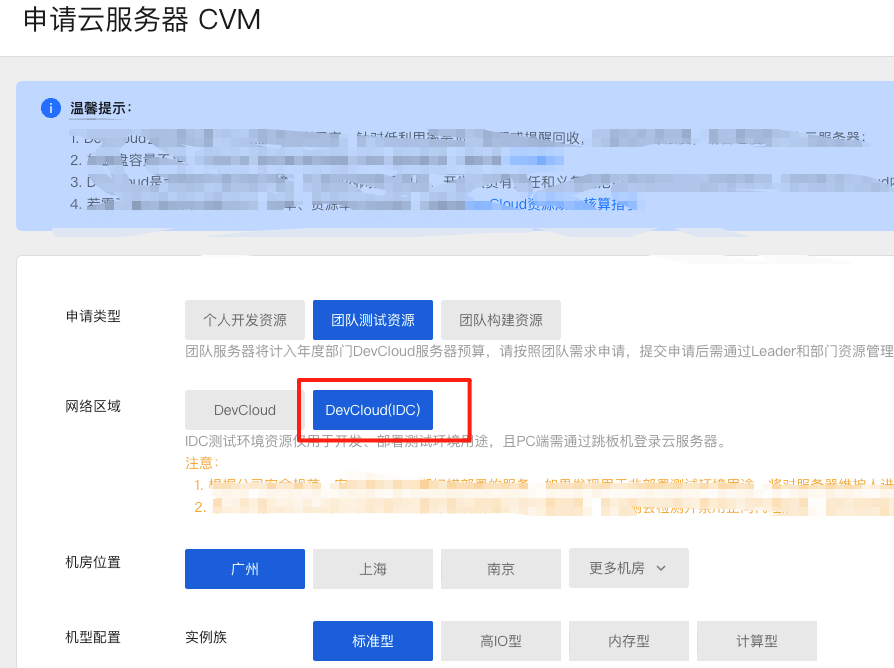Click the 机型配置 label
894x668 pixels.
pos(93,637)
